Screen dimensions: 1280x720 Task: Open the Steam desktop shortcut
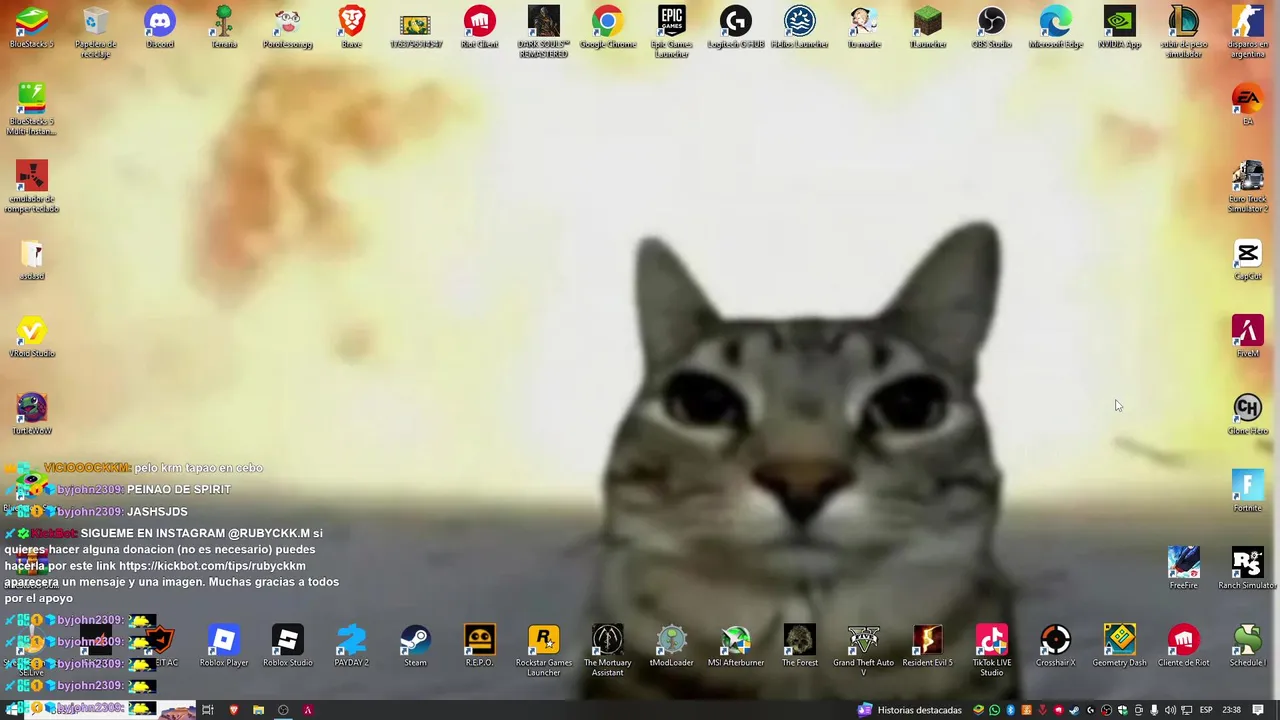(416, 646)
